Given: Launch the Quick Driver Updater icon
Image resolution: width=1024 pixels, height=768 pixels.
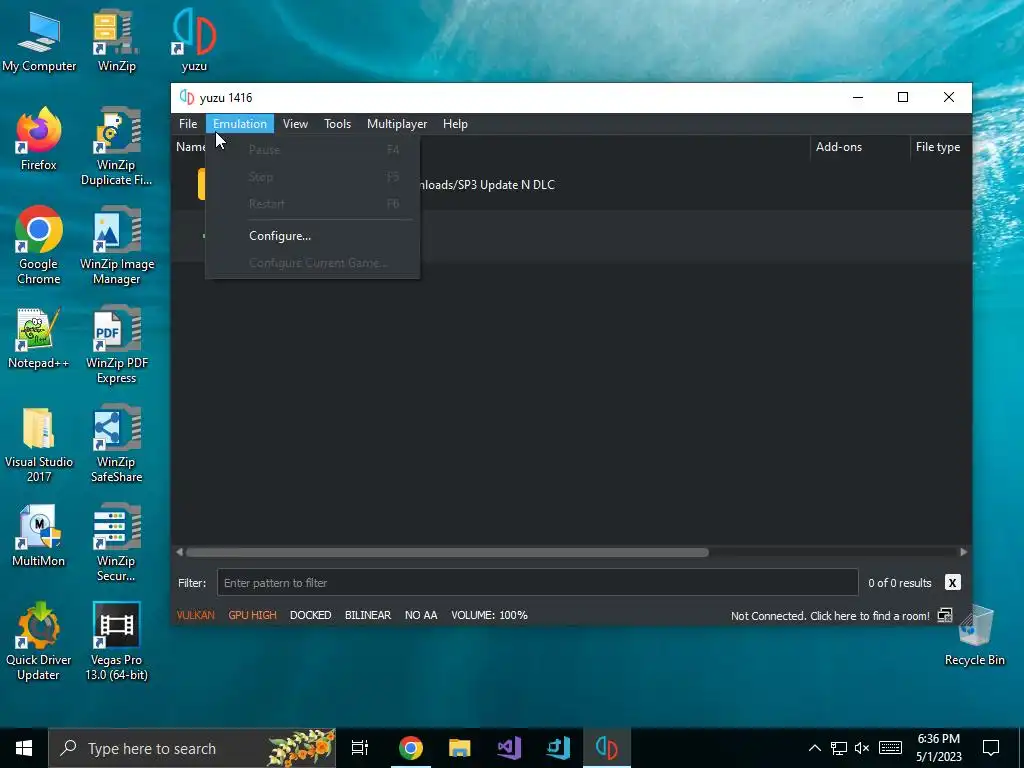Looking at the screenshot, I should (x=39, y=641).
